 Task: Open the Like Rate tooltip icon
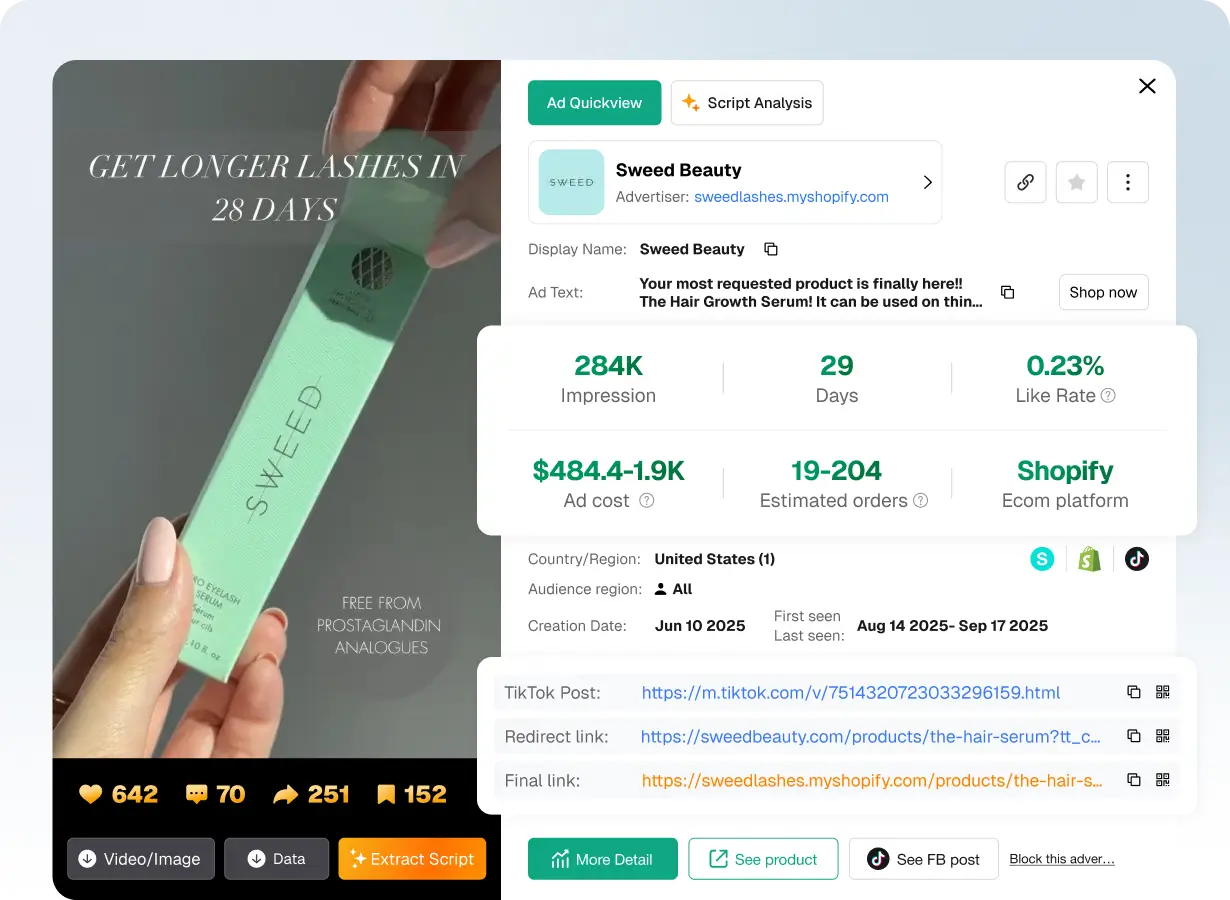point(1108,396)
